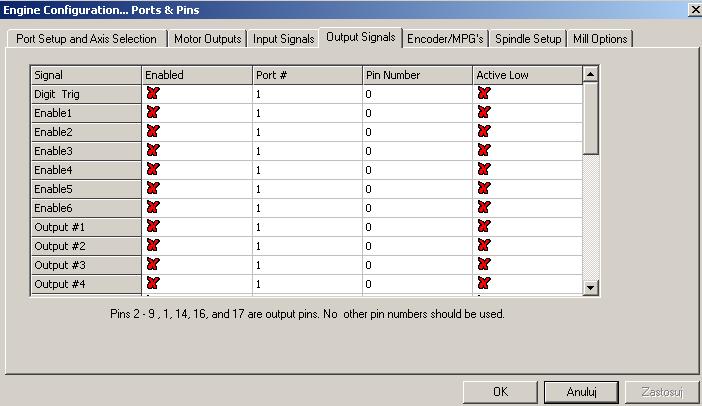Cancel with the Anuluj button

581,392
